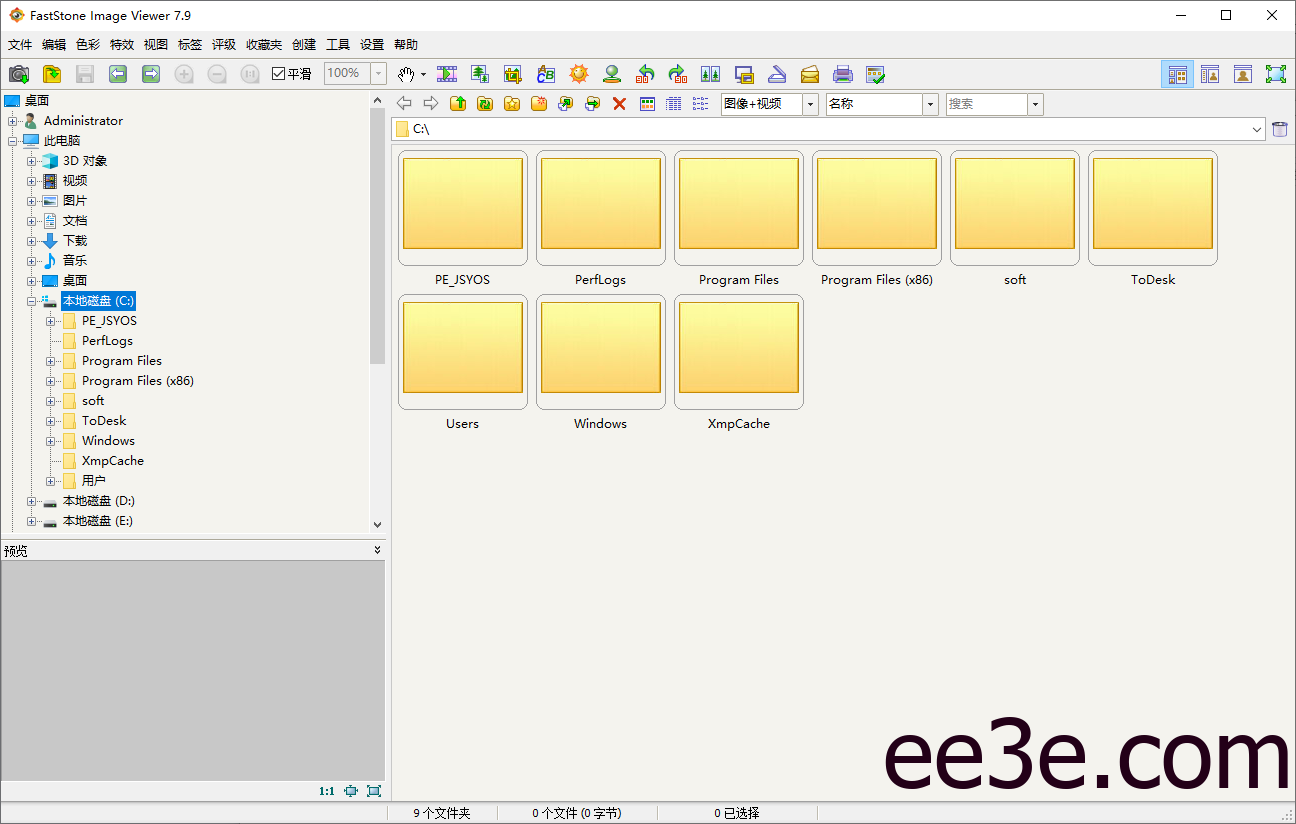Refresh the folder view
The width and height of the screenshot is (1296, 824).
(x=485, y=103)
